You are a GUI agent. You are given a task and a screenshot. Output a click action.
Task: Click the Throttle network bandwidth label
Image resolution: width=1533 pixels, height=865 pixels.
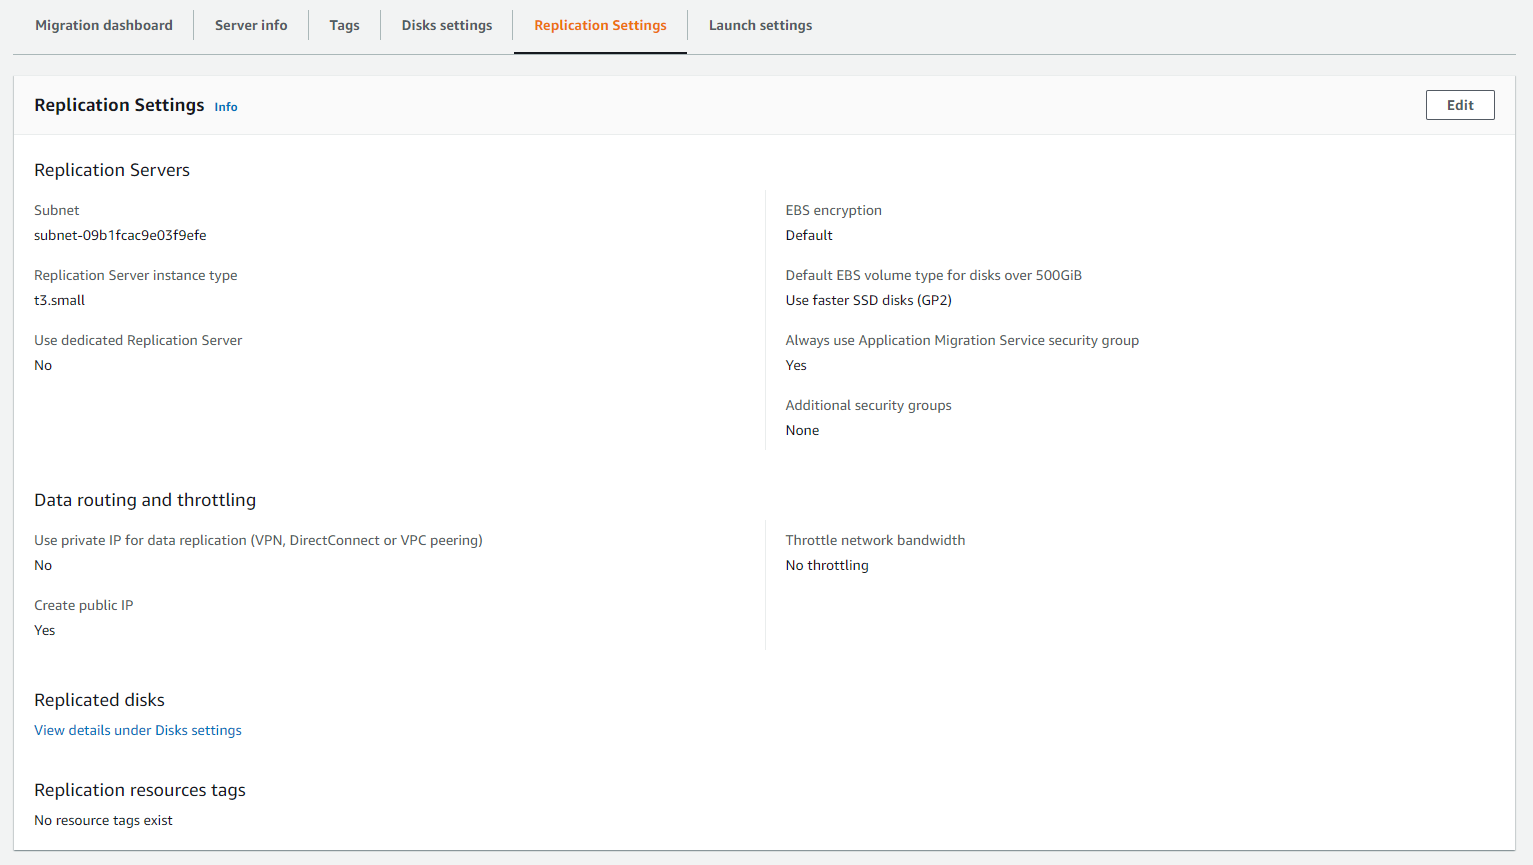[876, 540]
